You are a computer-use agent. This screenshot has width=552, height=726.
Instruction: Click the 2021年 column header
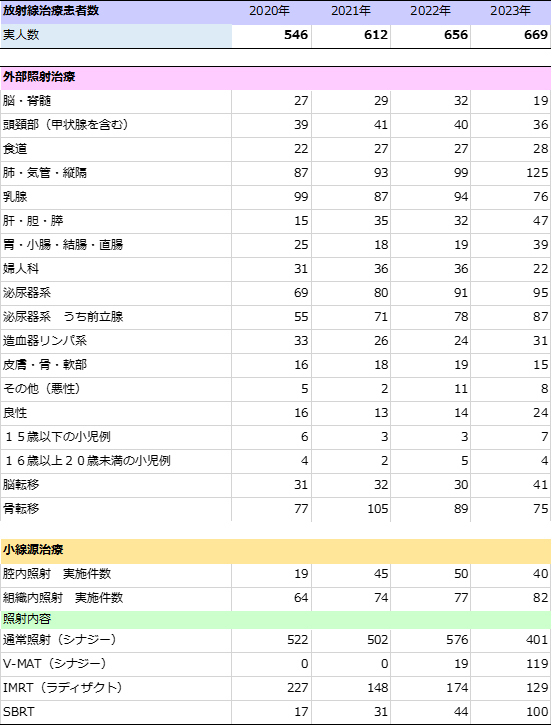coord(351,11)
